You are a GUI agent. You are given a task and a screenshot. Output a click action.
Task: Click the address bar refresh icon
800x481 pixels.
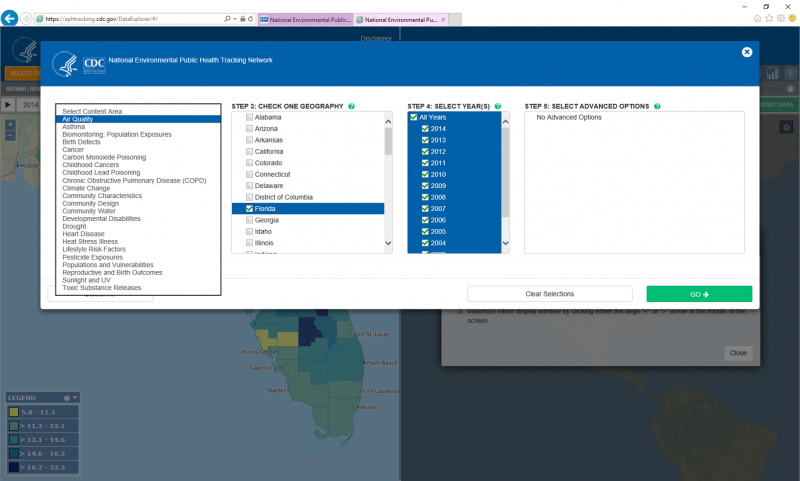click(251, 19)
